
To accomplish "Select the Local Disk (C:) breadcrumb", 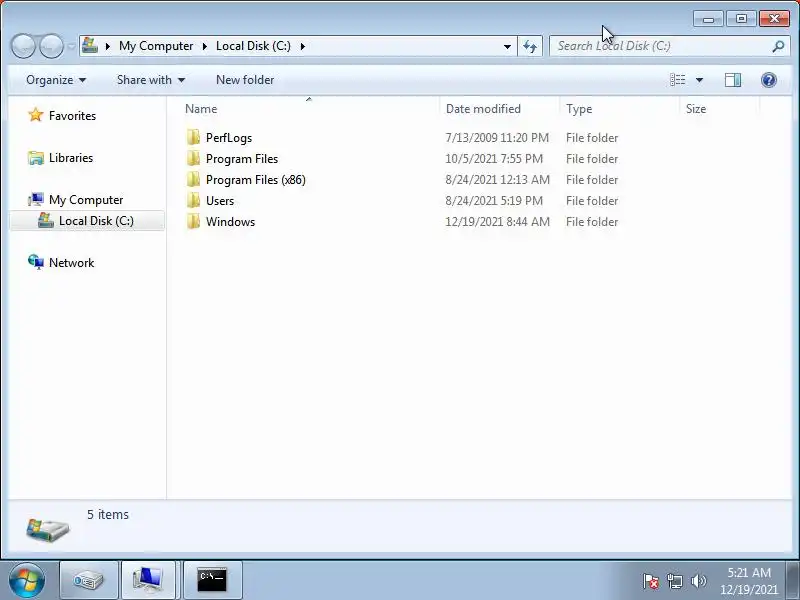I will [253, 46].
